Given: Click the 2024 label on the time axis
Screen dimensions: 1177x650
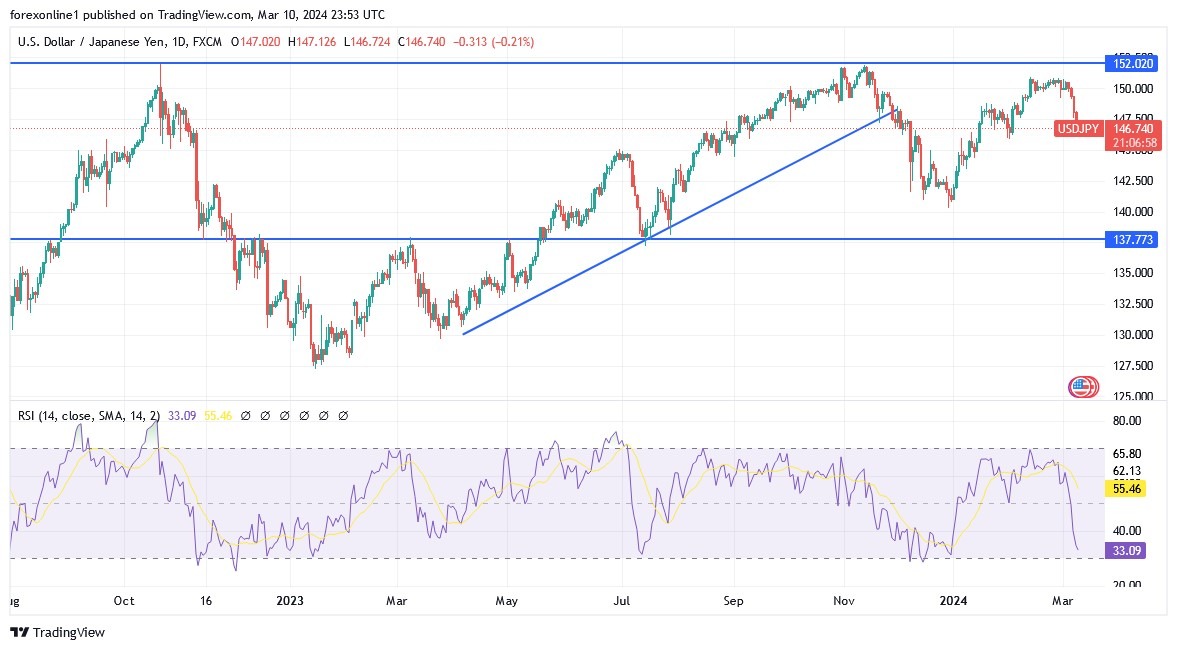Looking at the screenshot, I should click(x=952, y=601).
